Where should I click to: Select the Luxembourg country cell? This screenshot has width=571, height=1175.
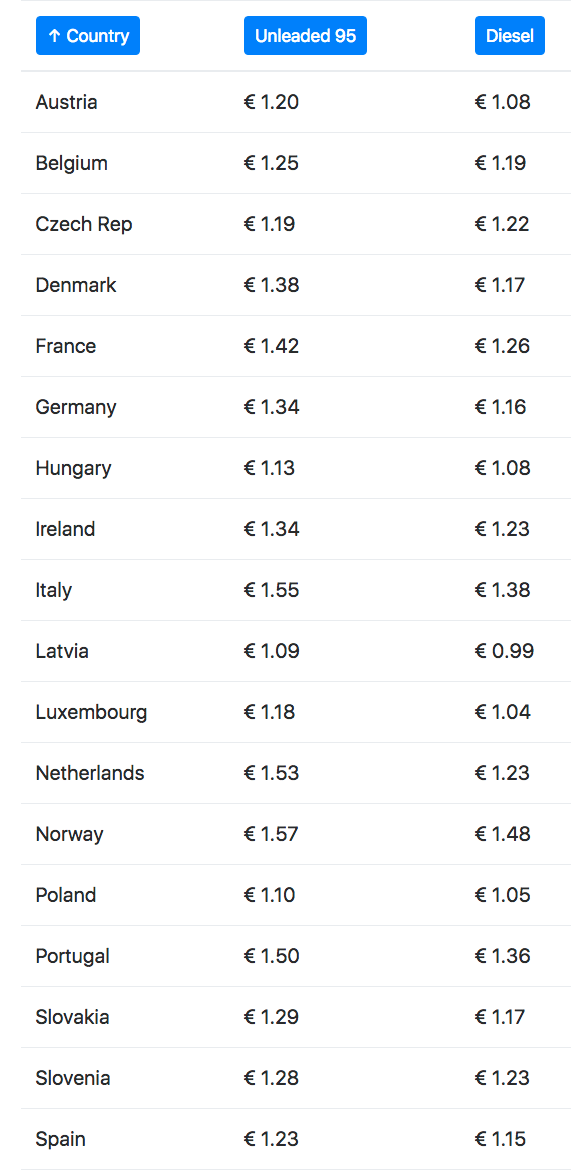click(x=91, y=713)
